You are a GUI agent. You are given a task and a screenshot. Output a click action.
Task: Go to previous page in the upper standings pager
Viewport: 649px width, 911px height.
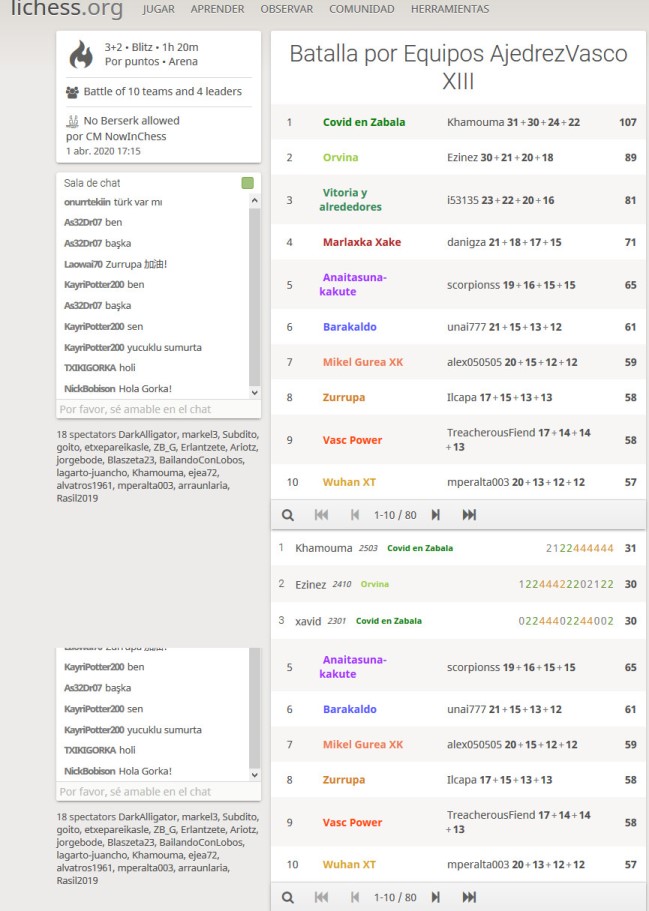[x=354, y=515]
